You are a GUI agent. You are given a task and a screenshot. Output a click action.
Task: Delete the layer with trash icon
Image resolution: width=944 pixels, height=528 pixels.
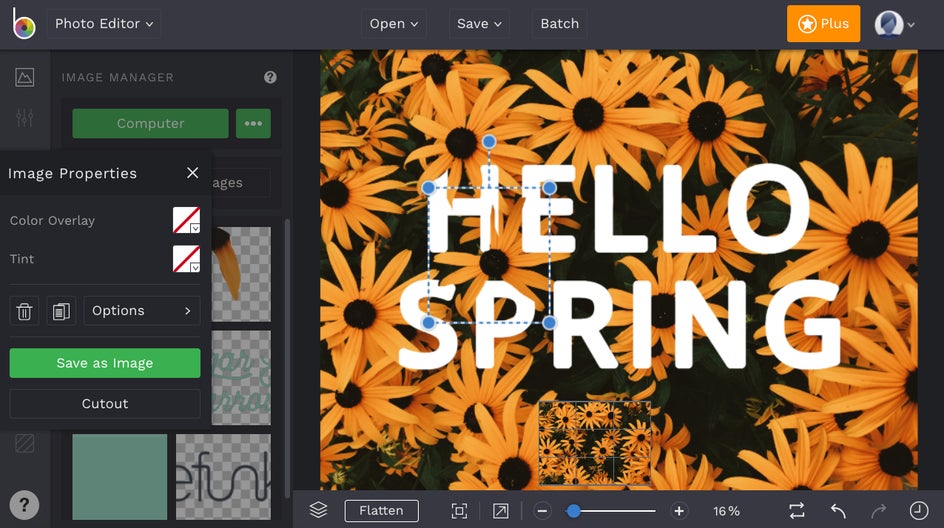point(24,311)
